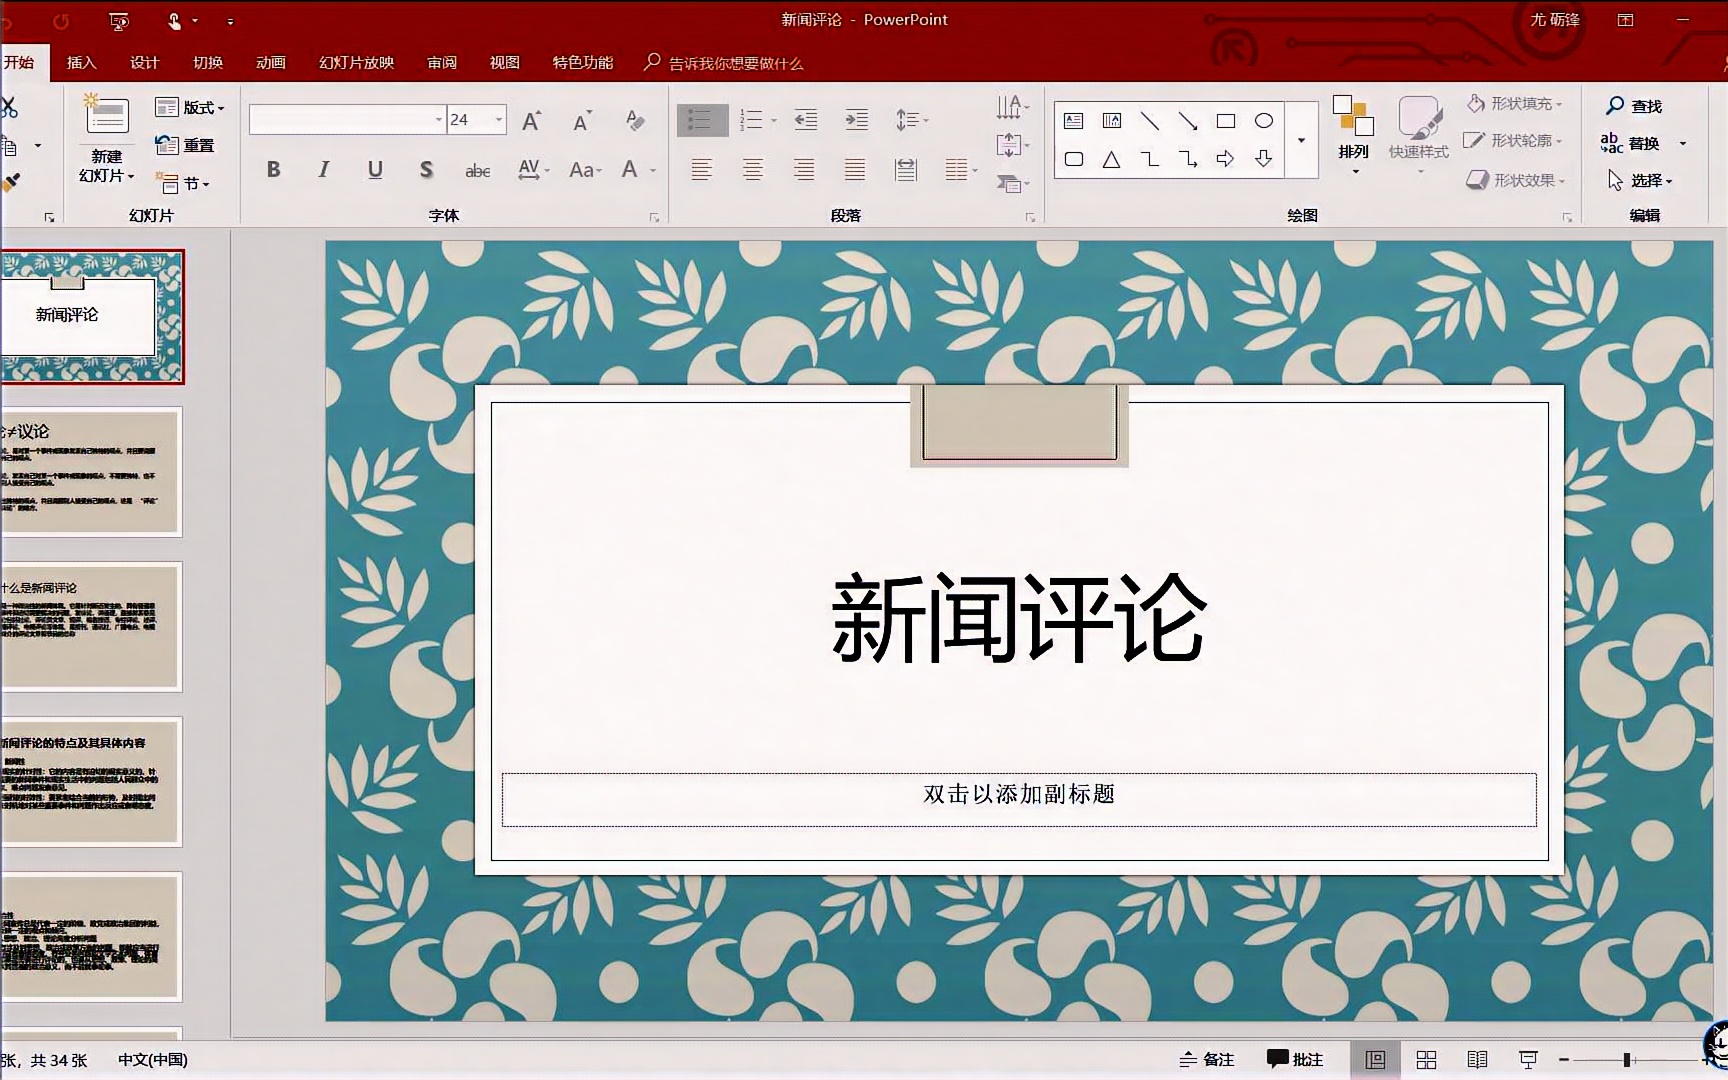Screen dimensions: 1728x1080
Task: Toggle Underline formatting button
Action: 375,170
